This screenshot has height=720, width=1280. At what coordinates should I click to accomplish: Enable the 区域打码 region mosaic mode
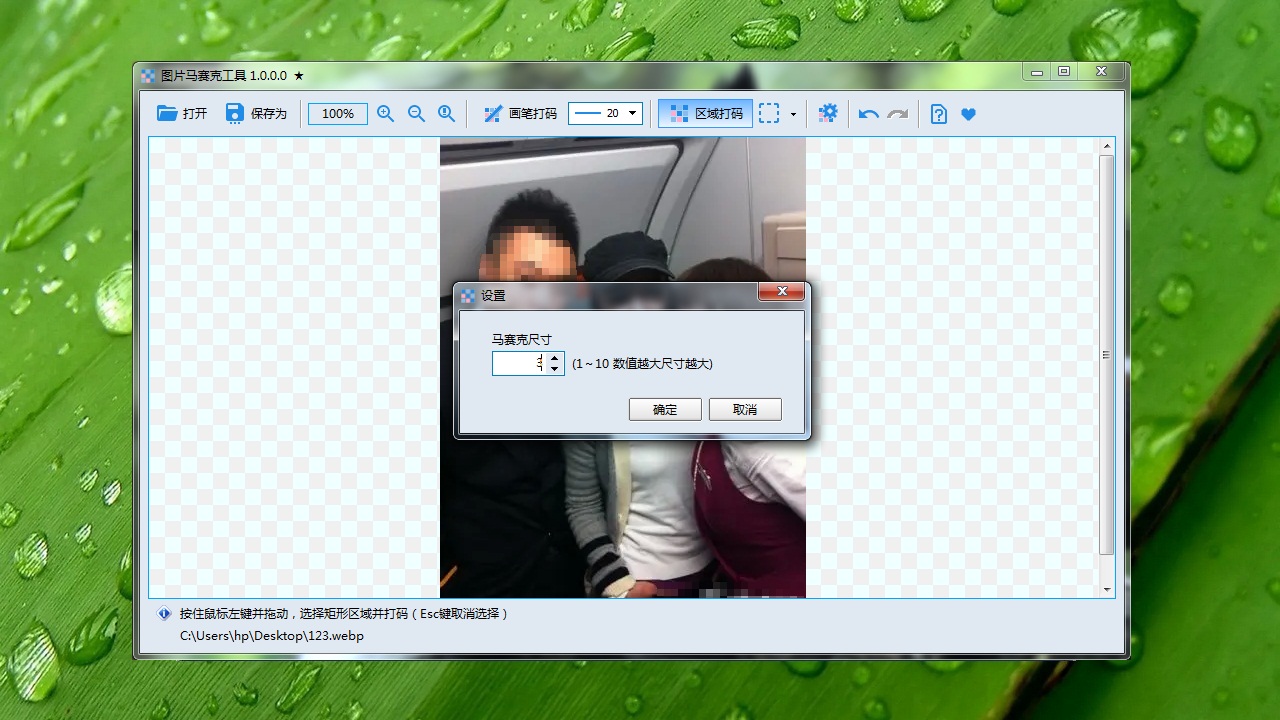pos(705,113)
